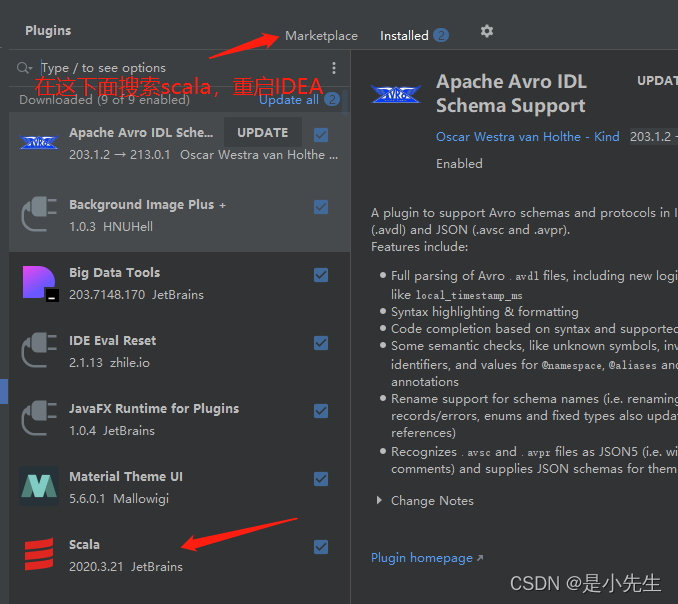This screenshot has height=604, width=678.
Task: Click the plugin list scrollbar
Action: tap(345, 103)
